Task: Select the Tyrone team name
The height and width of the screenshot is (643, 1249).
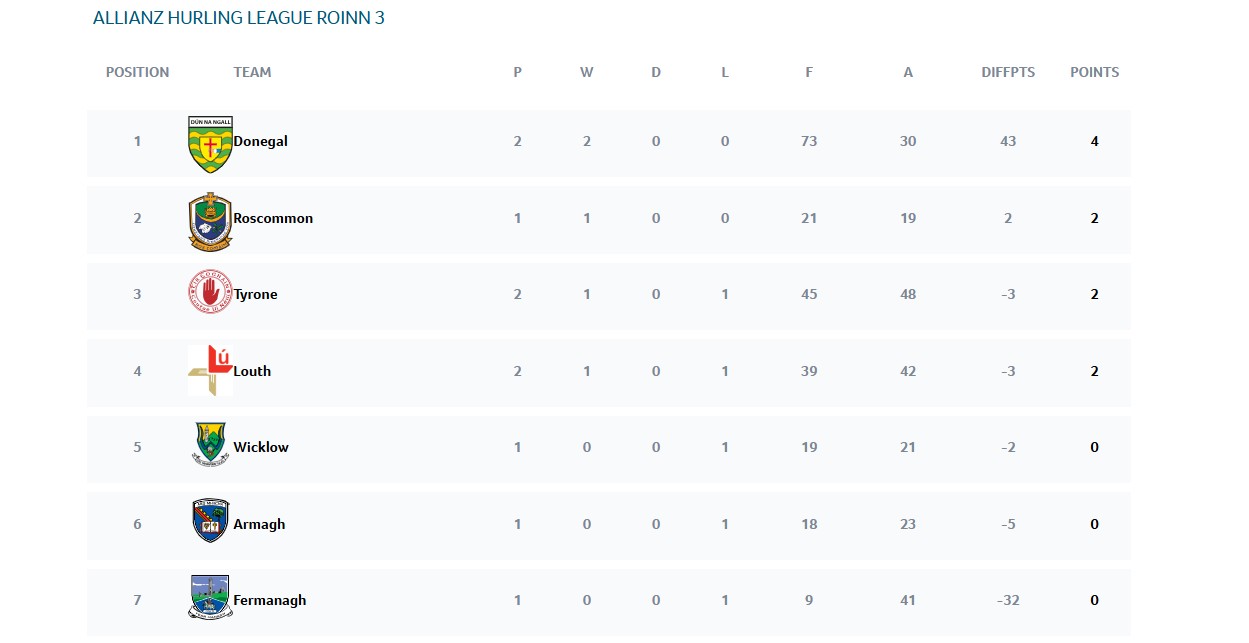Action: (x=255, y=295)
